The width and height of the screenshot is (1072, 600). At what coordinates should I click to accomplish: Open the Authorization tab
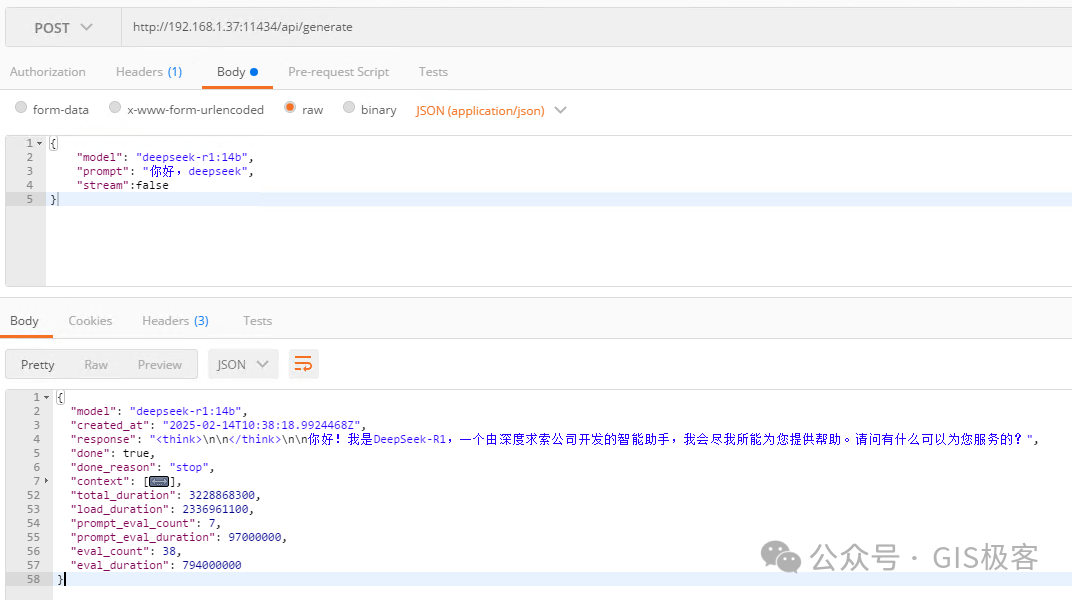pos(48,72)
